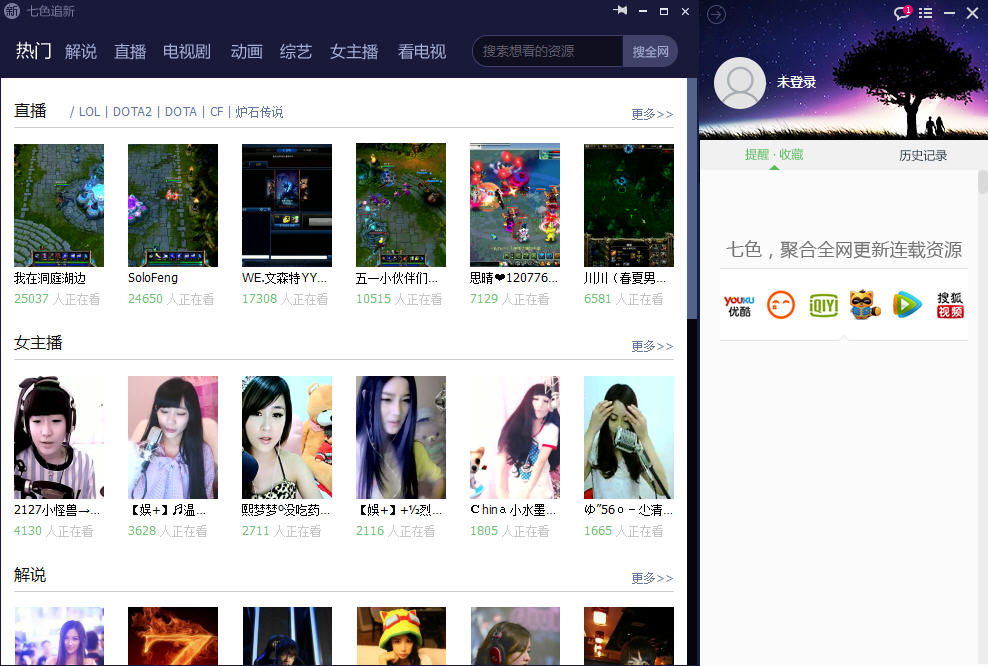The width and height of the screenshot is (988, 666).
Task: Expand 更多>> in the 解说 section
Action: point(652,578)
